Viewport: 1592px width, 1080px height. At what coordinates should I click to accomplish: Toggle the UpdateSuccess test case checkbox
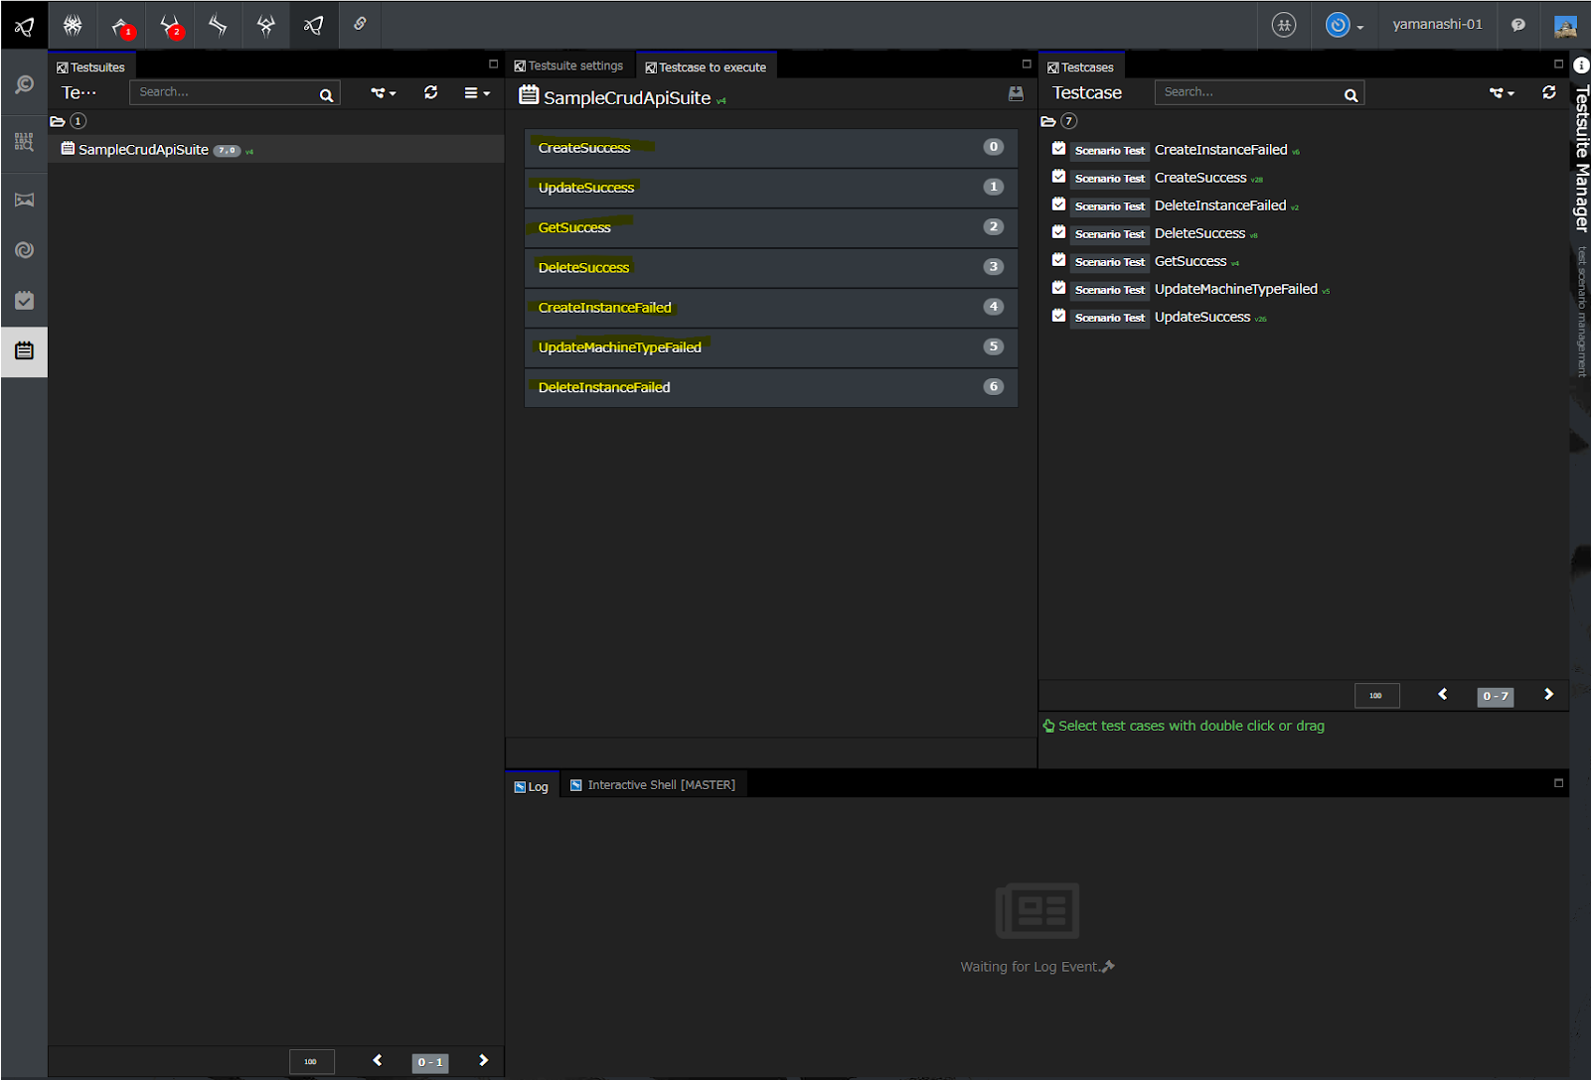1058,316
